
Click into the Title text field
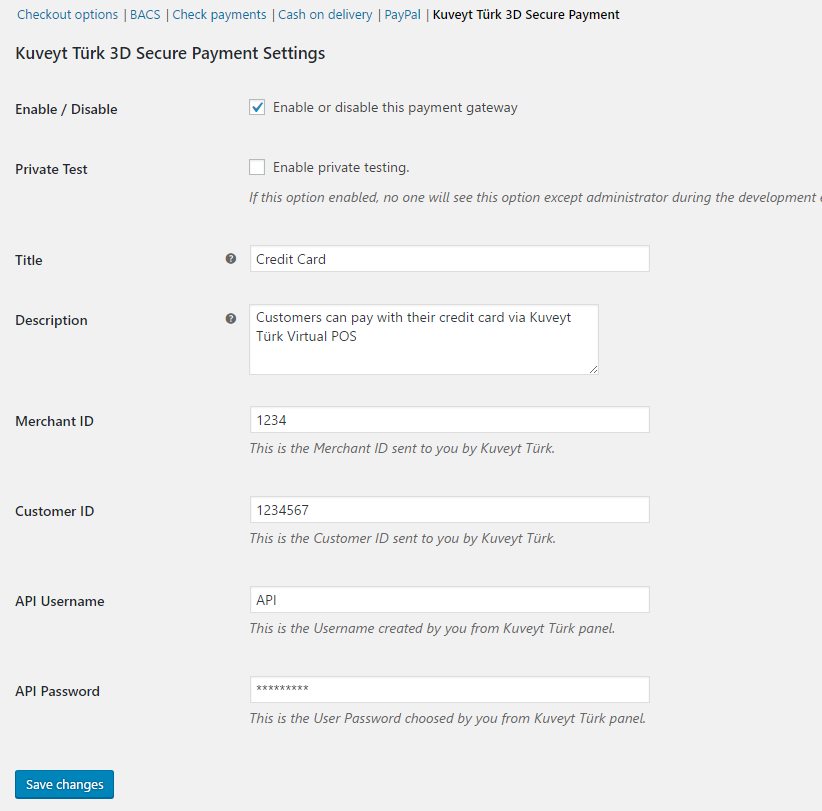tap(449, 259)
